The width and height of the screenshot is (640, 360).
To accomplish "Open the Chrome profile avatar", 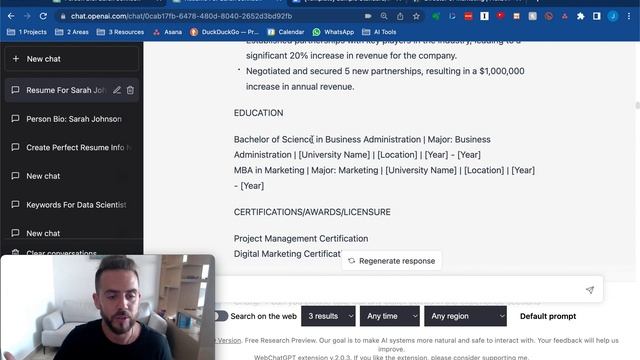I will click(612, 16).
